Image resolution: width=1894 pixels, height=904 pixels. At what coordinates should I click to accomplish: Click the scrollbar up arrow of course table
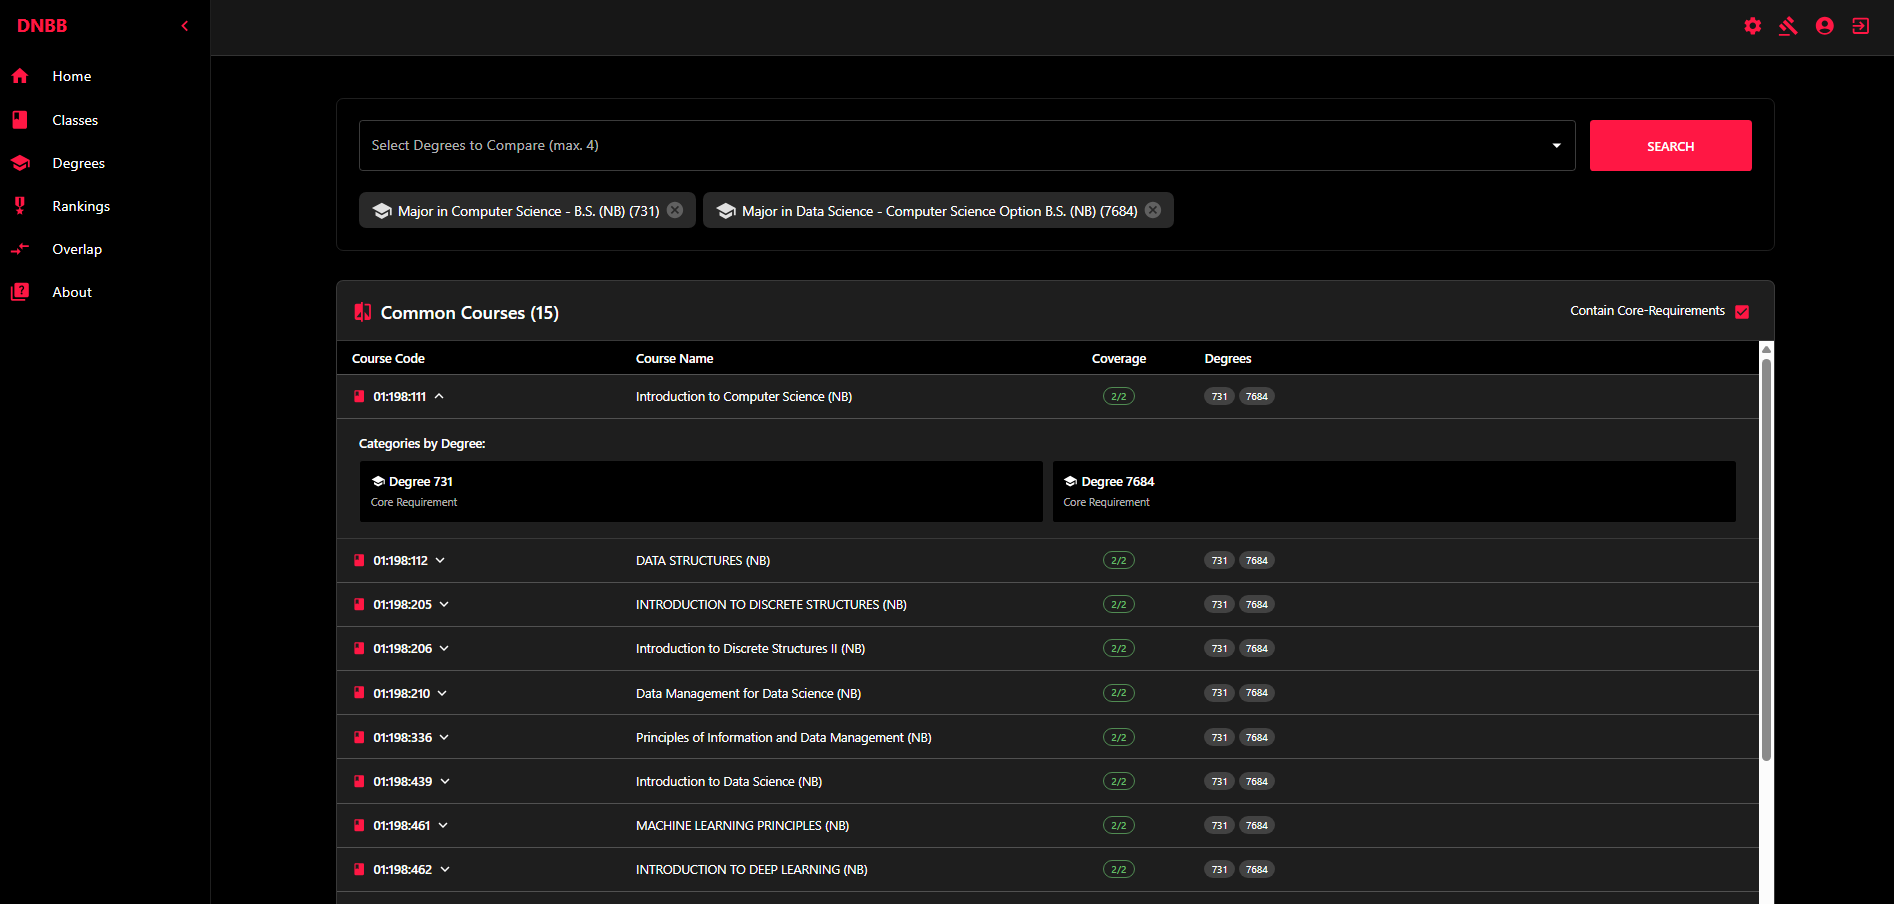(1766, 349)
